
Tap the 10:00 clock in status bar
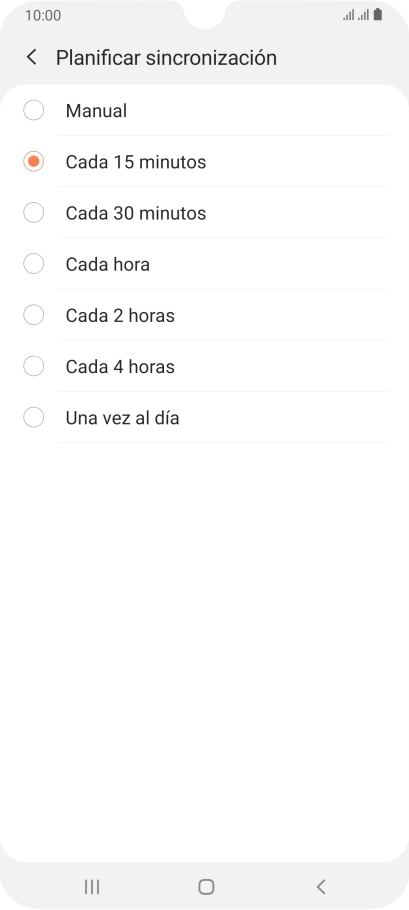[x=43, y=15]
